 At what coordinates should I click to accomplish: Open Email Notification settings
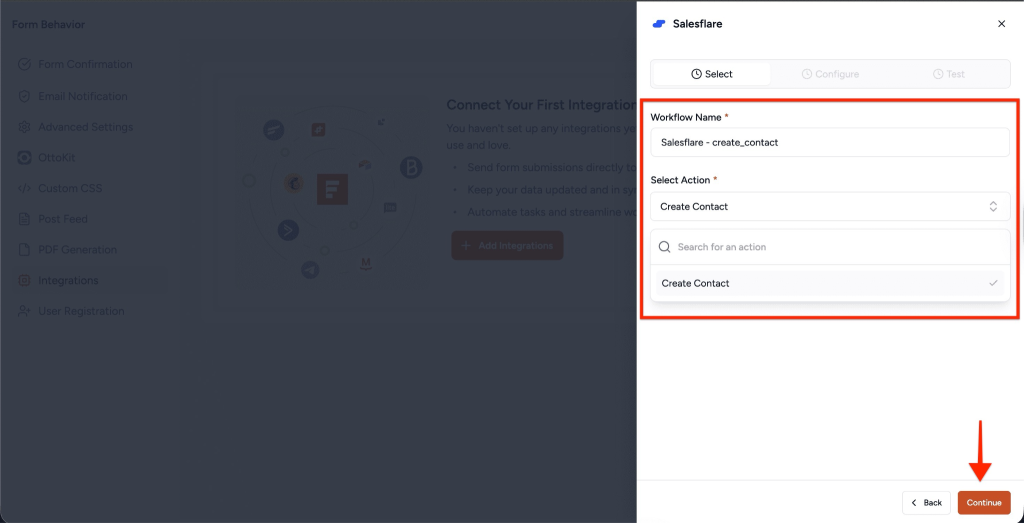tap(82, 96)
